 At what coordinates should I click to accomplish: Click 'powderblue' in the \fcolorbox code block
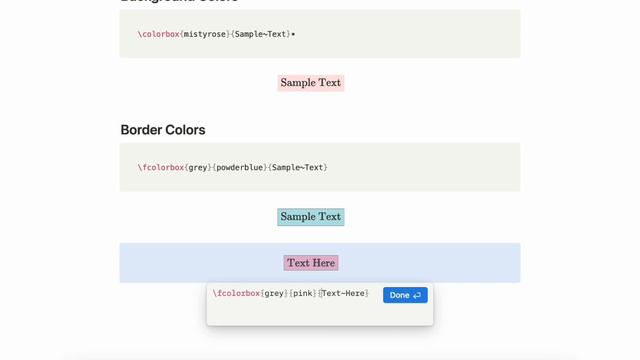pos(240,167)
